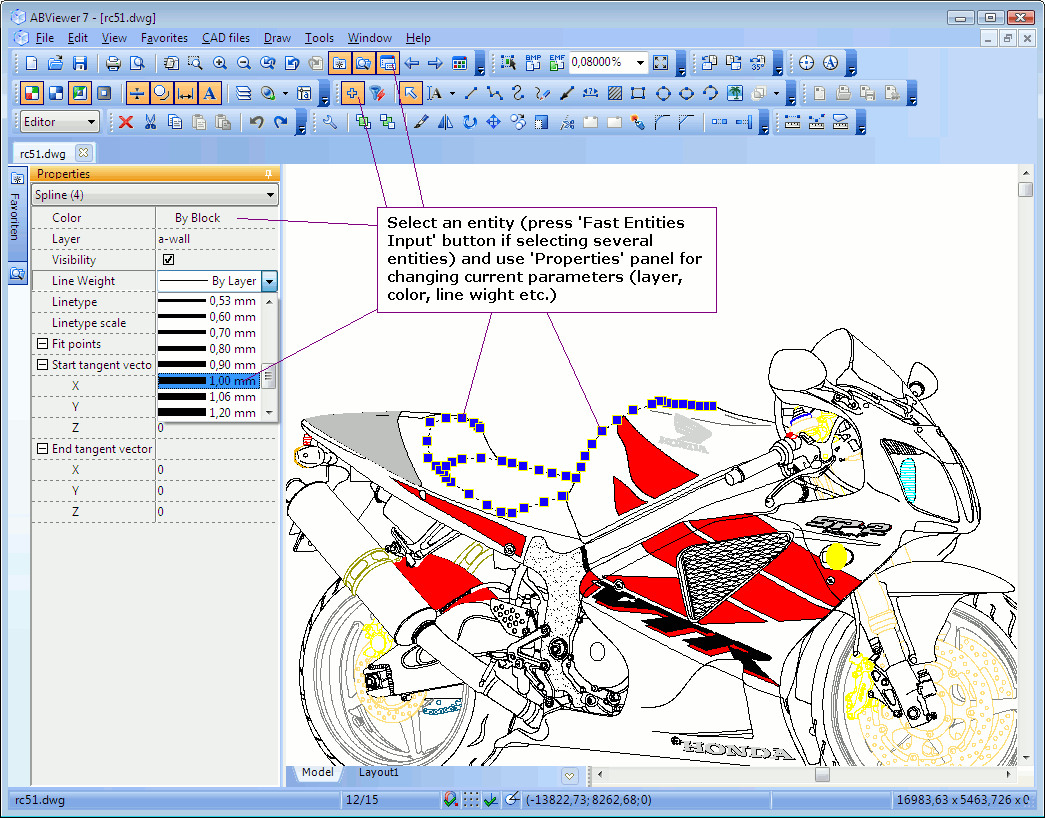Click the Zoom window selection icon
Viewport: 1045px width, 818px height.
click(195, 63)
